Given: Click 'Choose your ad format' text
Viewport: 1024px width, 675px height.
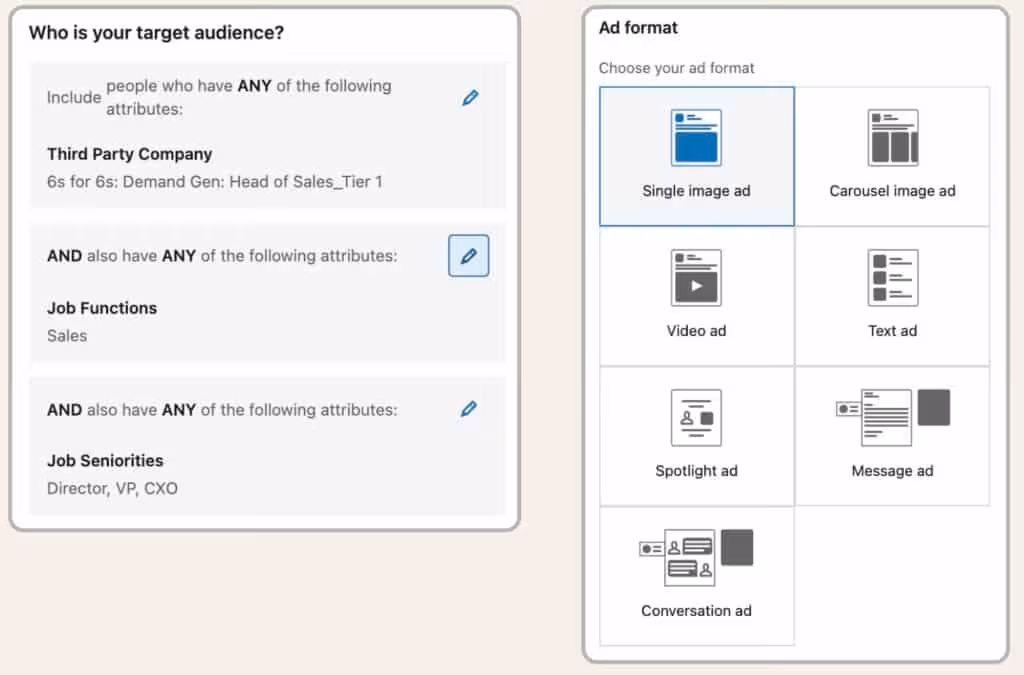Looking at the screenshot, I should click(x=676, y=68).
